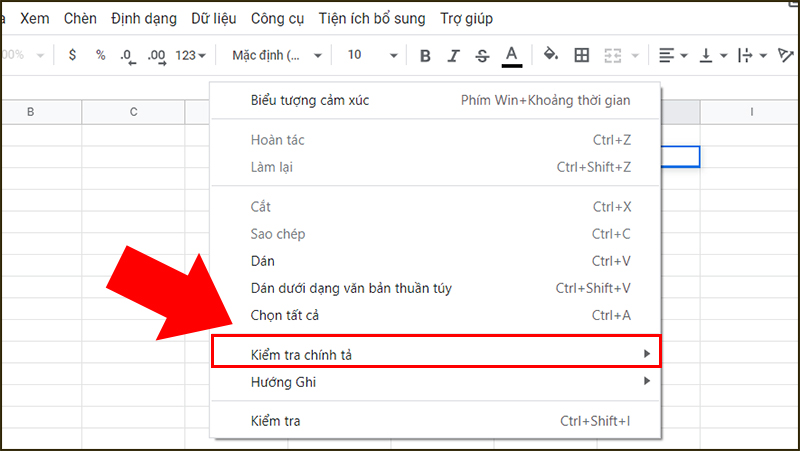Open the Chèn menu

click(x=80, y=18)
